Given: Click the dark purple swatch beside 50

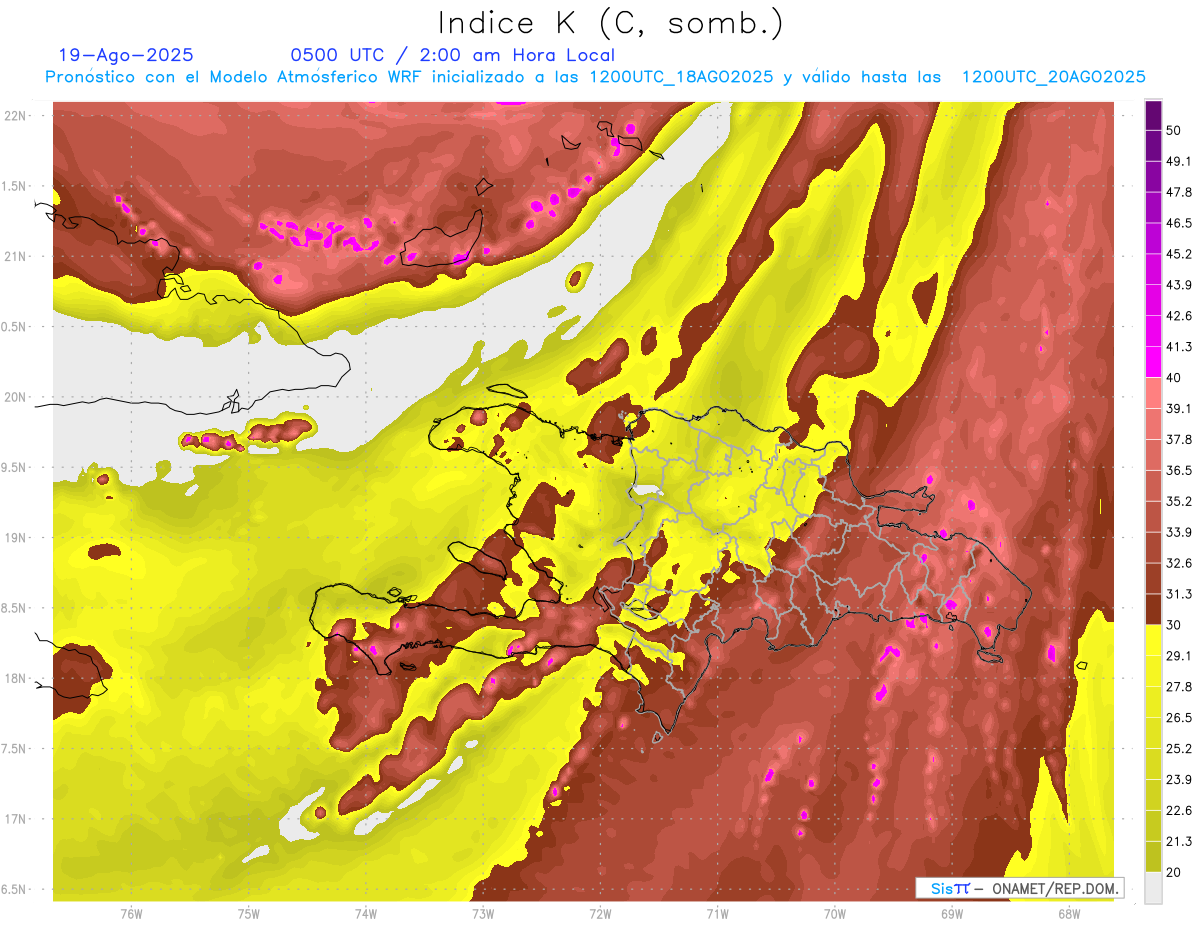Looking at the screenshot, I should [x=1153, y=116].
